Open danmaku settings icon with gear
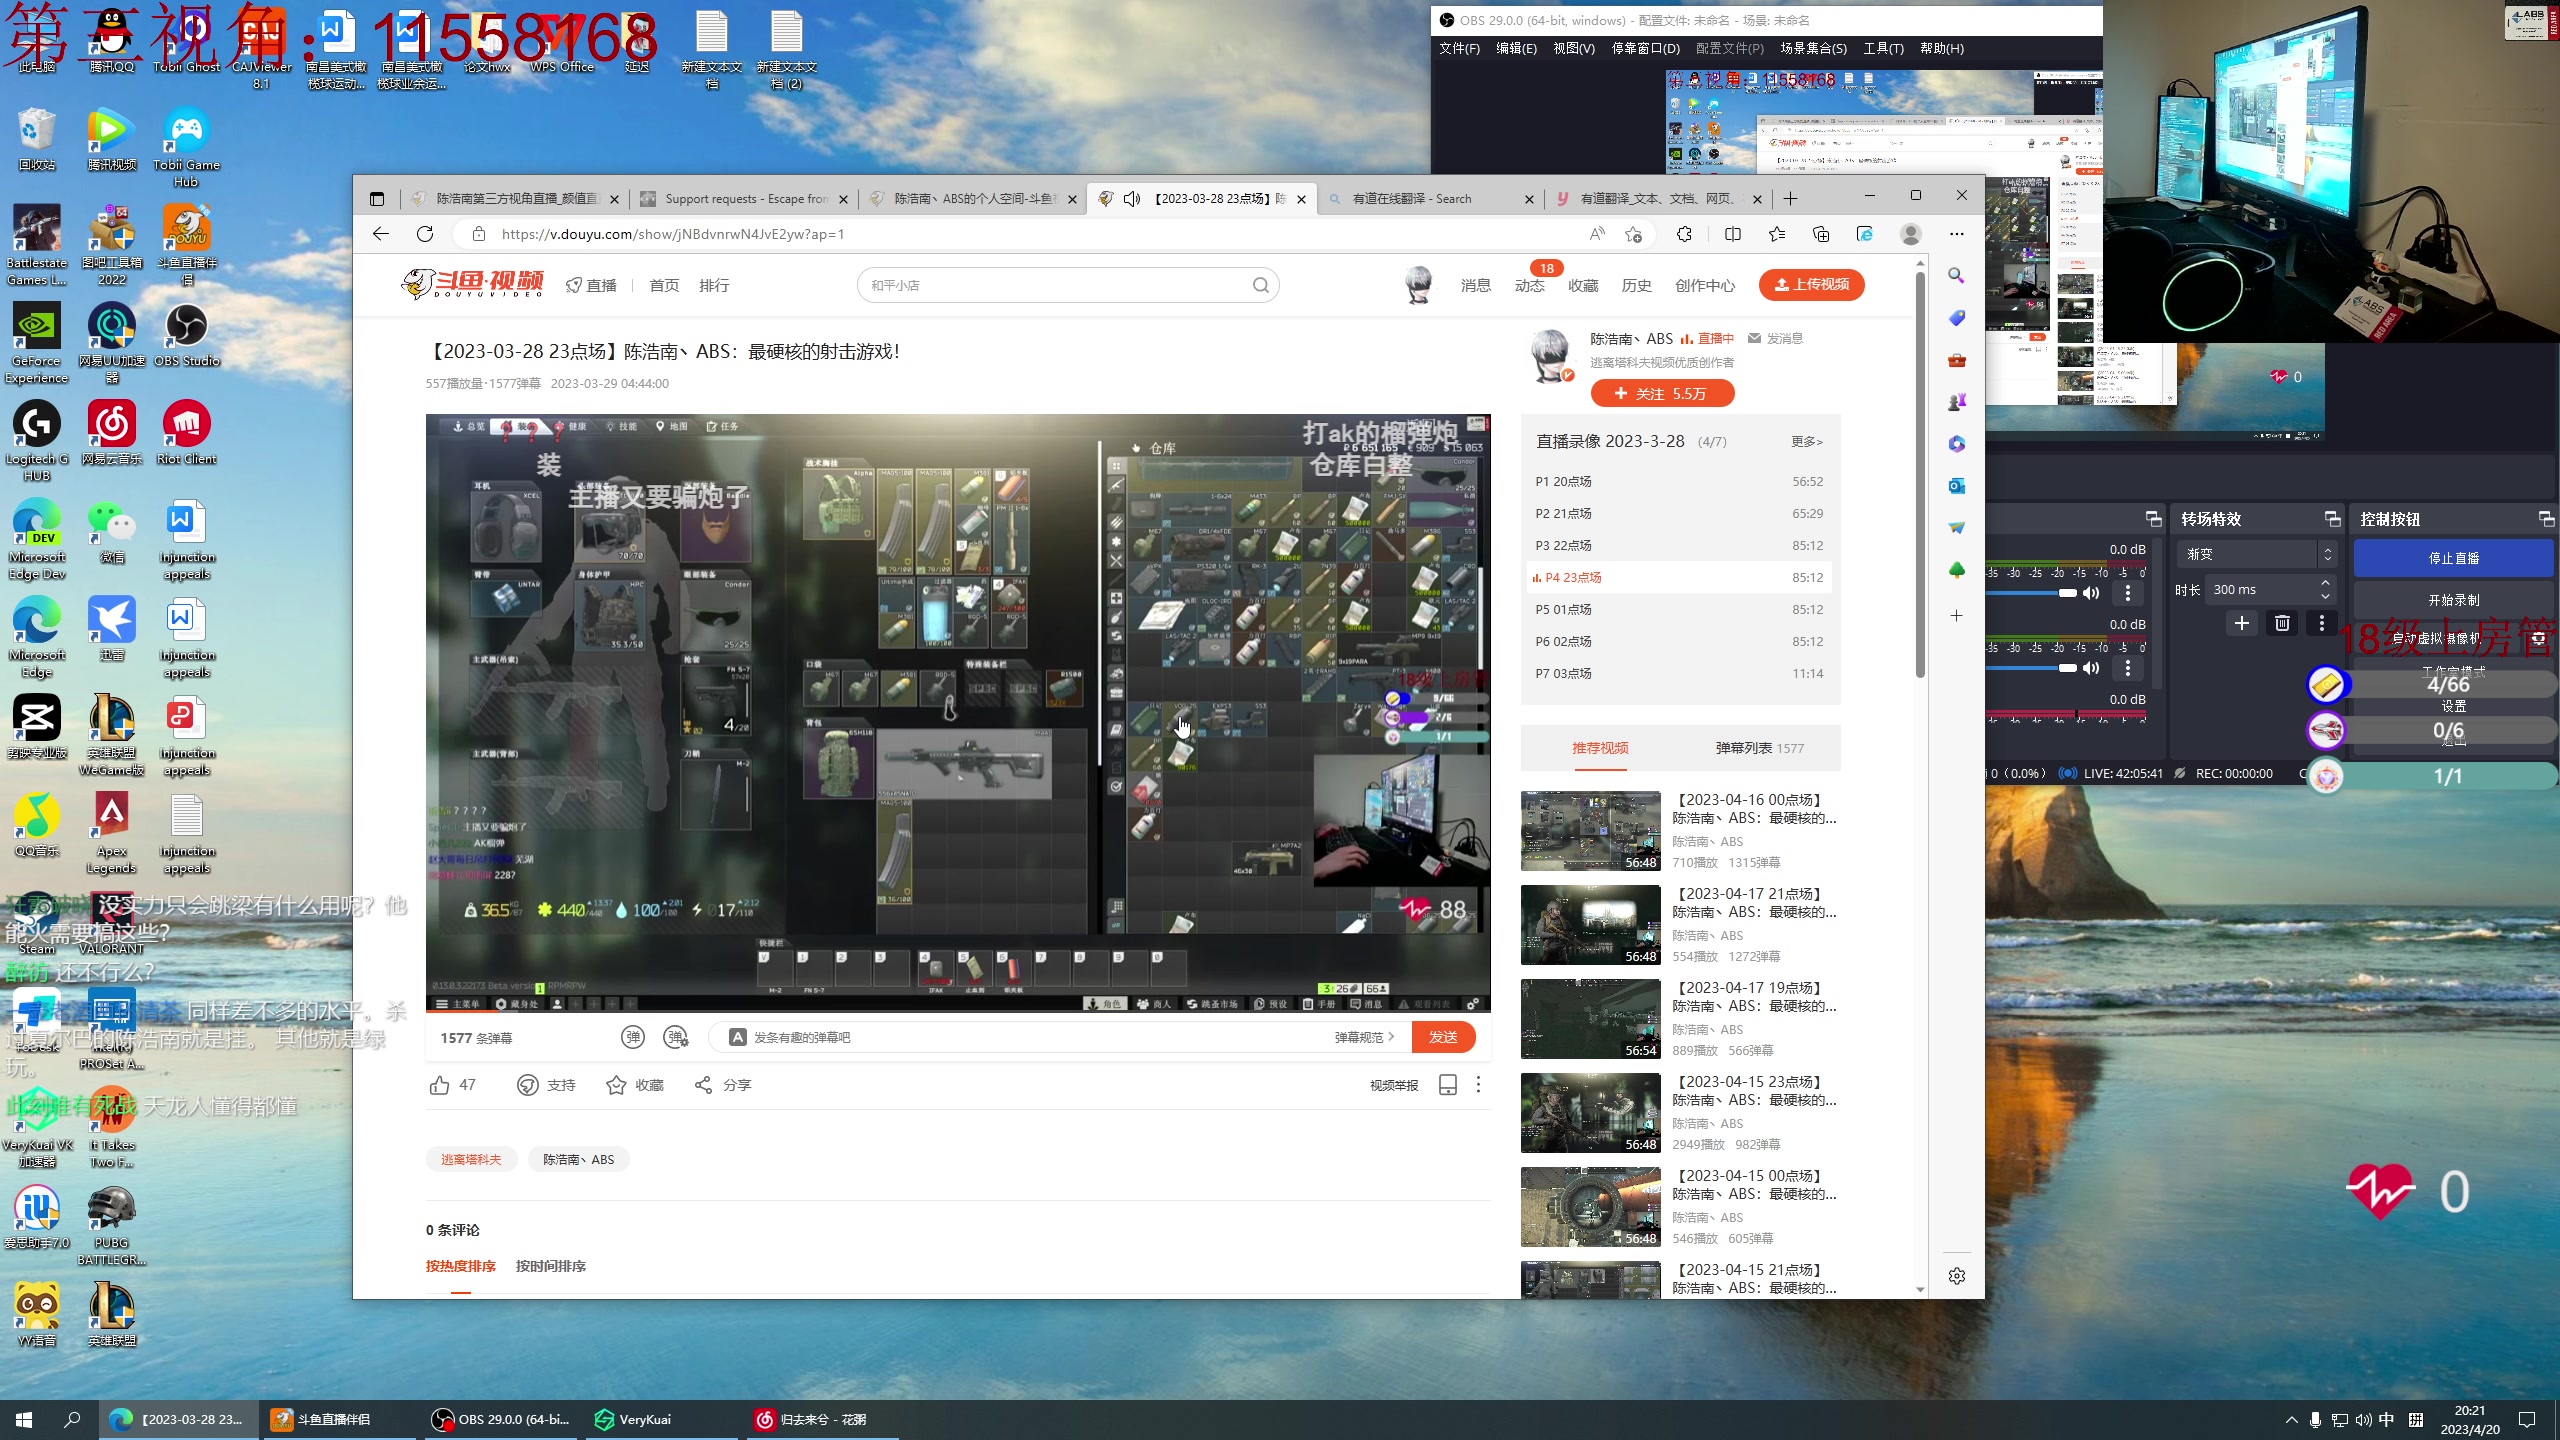This screenshot has width=2560, height=1440. click(x=677, y=1037)
